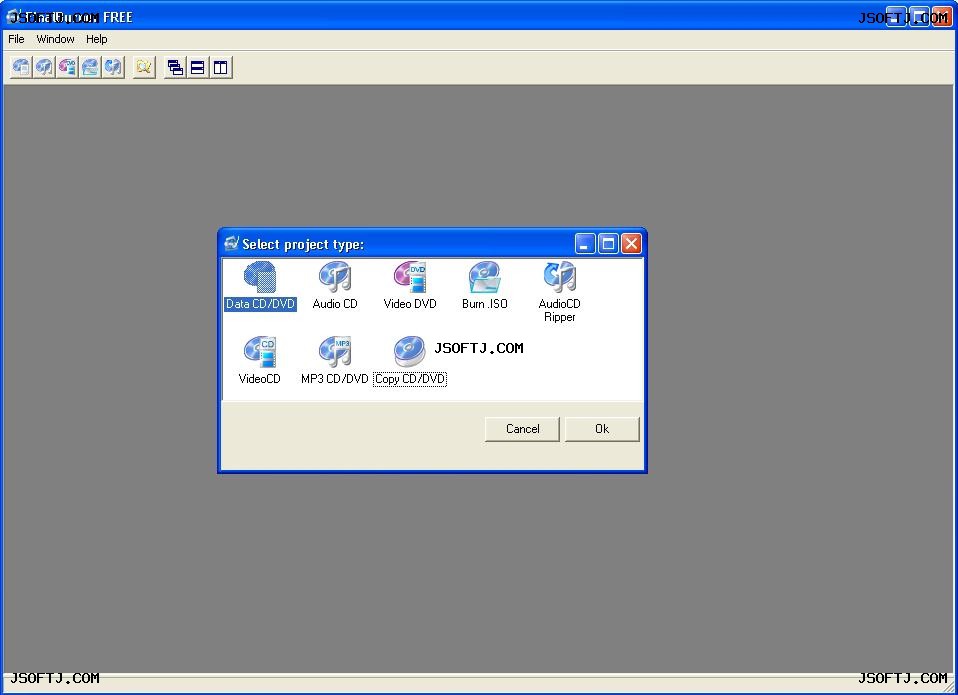Viewport: 958px width, 695px height.
Task: Select the VideoCD project icon
Action: [260, 352]
